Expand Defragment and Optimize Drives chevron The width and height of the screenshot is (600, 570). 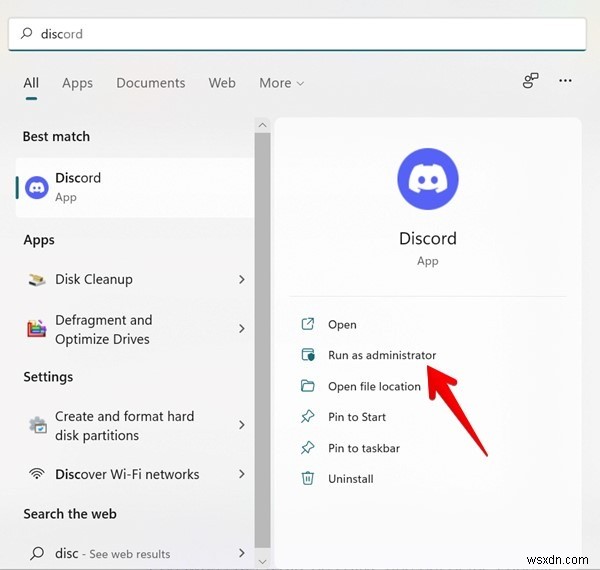pos(242,329)
